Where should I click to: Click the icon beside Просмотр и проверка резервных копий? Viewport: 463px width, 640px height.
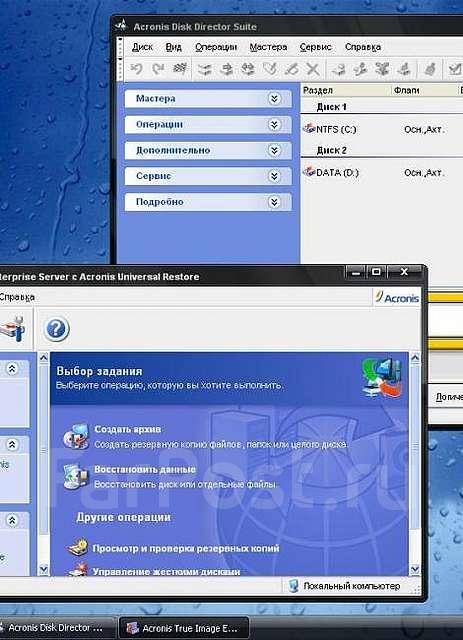[78, 547]
